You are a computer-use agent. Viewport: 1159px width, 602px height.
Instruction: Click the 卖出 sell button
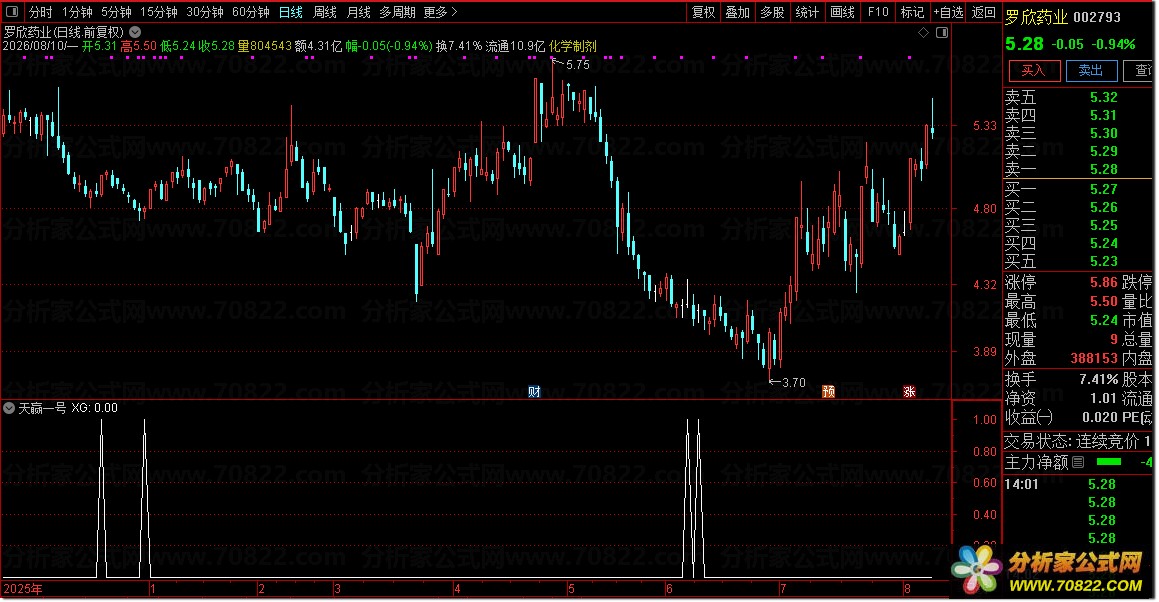coord(1091,71)
